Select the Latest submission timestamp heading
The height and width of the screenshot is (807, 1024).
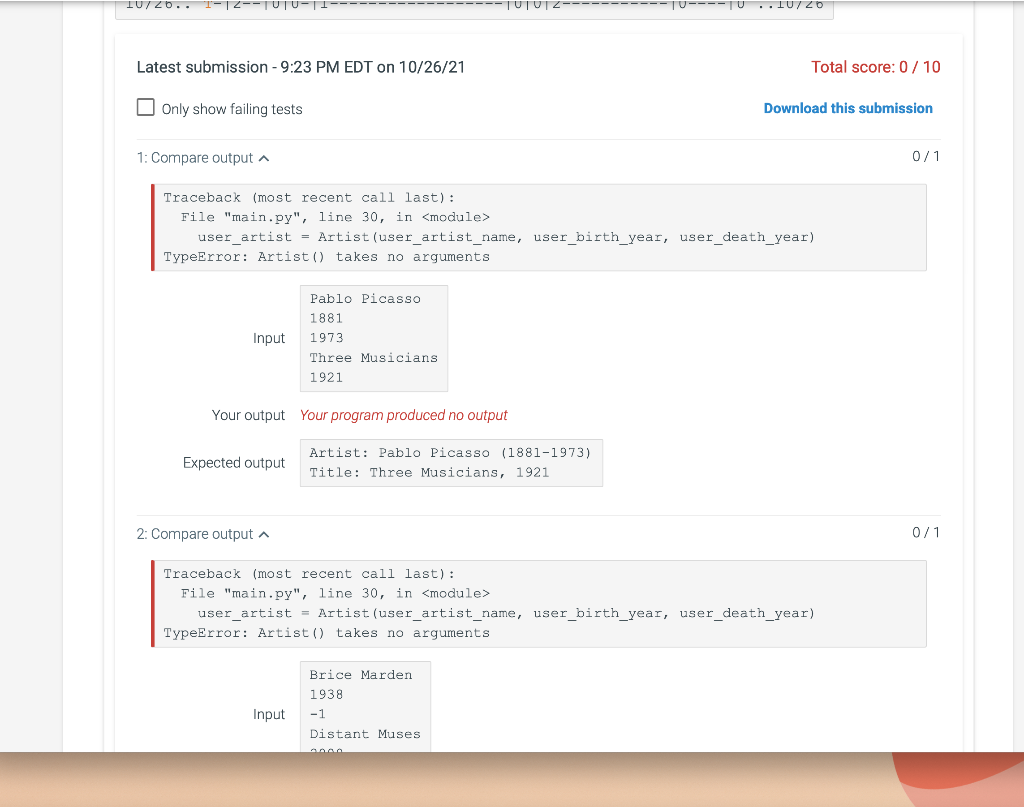coord(300,67)
